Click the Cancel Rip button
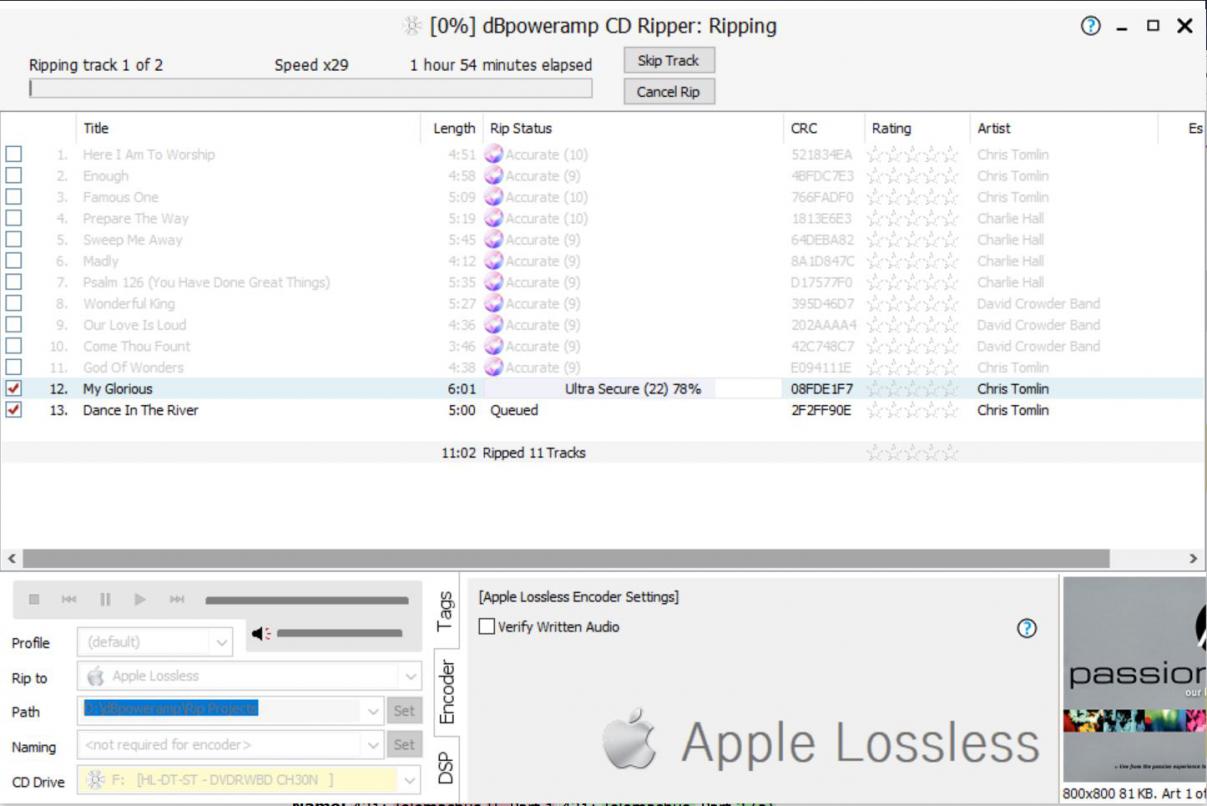Screen dimensions: 1207x806 click(x=668, y=92)
